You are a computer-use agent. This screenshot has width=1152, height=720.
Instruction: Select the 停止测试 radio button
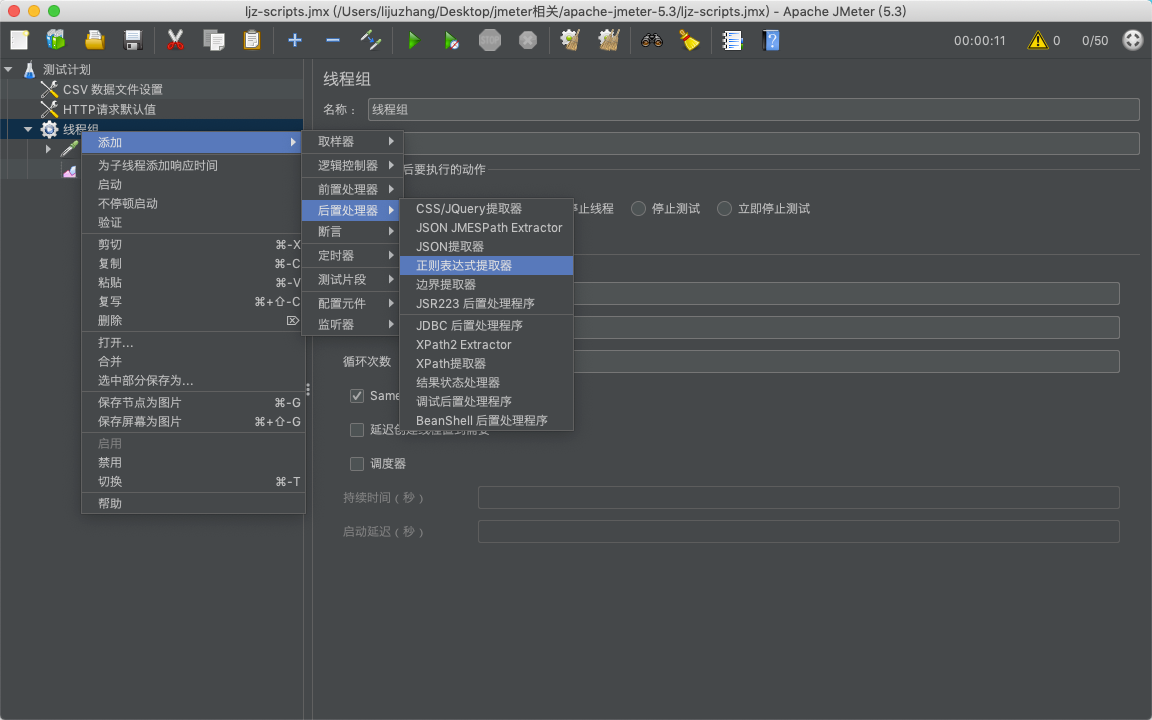coord(638,209)
